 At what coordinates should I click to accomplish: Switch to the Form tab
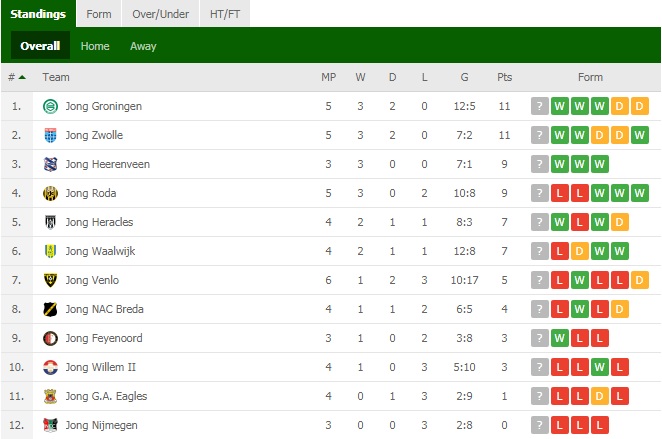(99, 14)
